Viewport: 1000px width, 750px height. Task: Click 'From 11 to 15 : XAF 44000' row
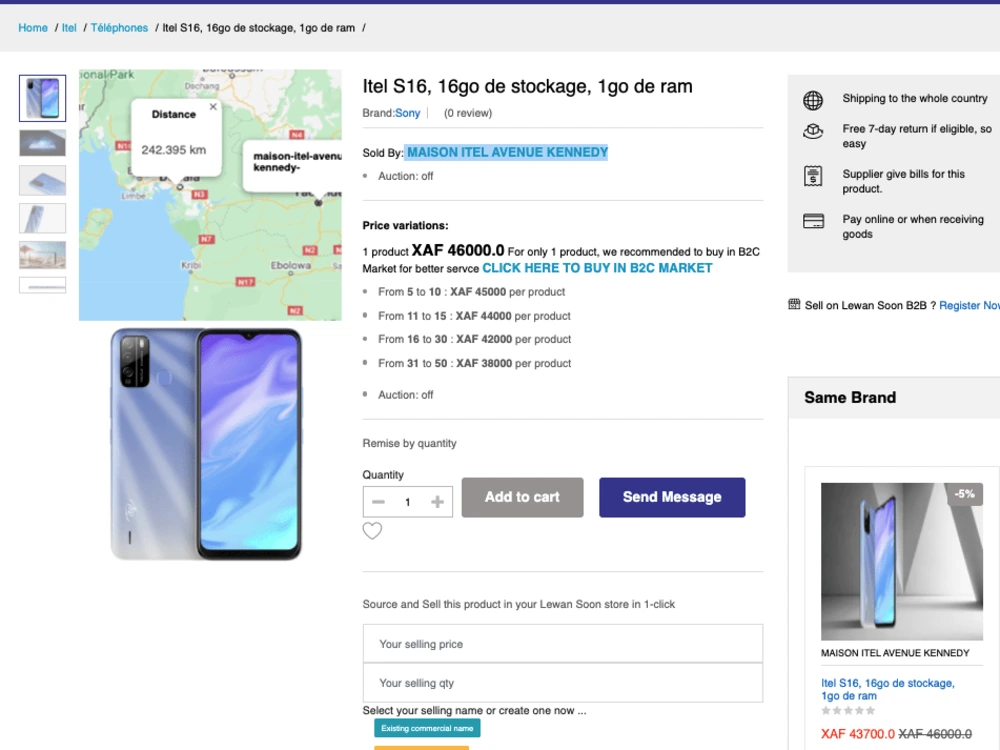[x=474, y=316]
